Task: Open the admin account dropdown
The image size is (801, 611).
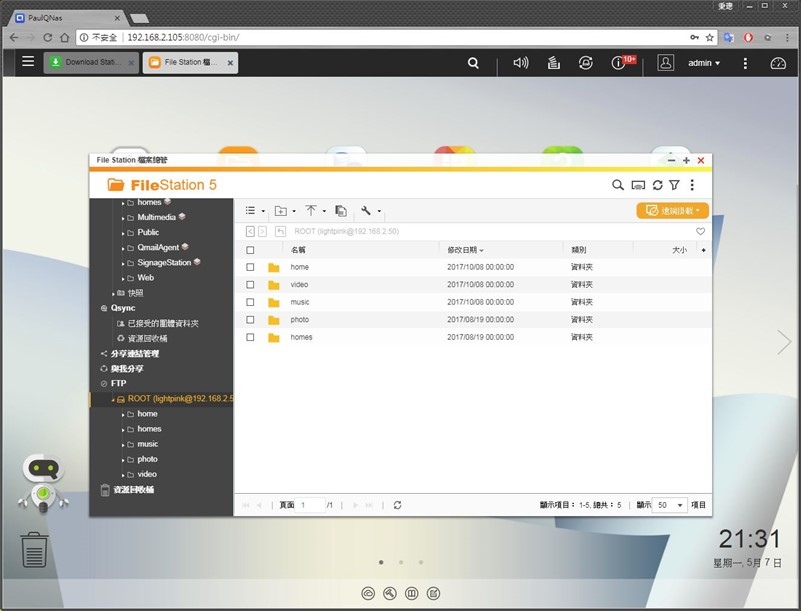Action: 704,63
